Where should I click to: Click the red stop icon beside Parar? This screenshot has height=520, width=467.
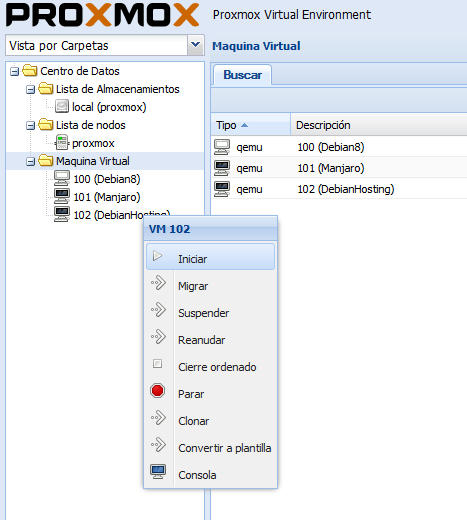click(x=157, y=391)
